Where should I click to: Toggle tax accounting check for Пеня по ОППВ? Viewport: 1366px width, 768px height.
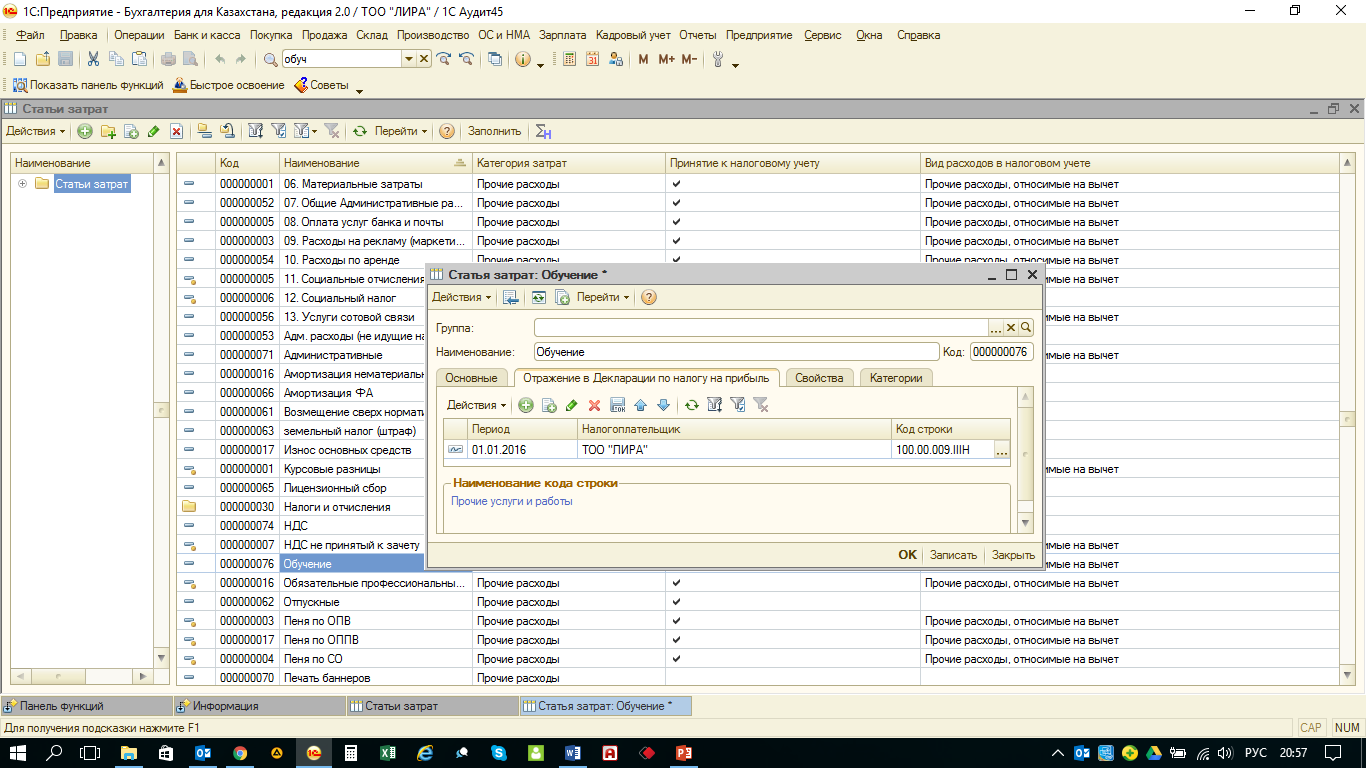tap(677, 640)
